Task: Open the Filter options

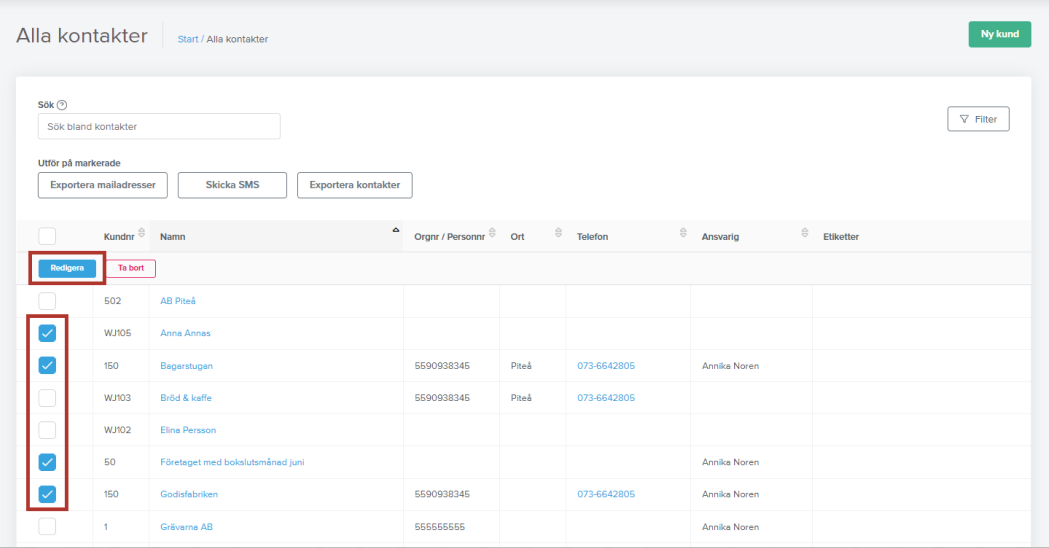Action: click(x=978, y=119)
